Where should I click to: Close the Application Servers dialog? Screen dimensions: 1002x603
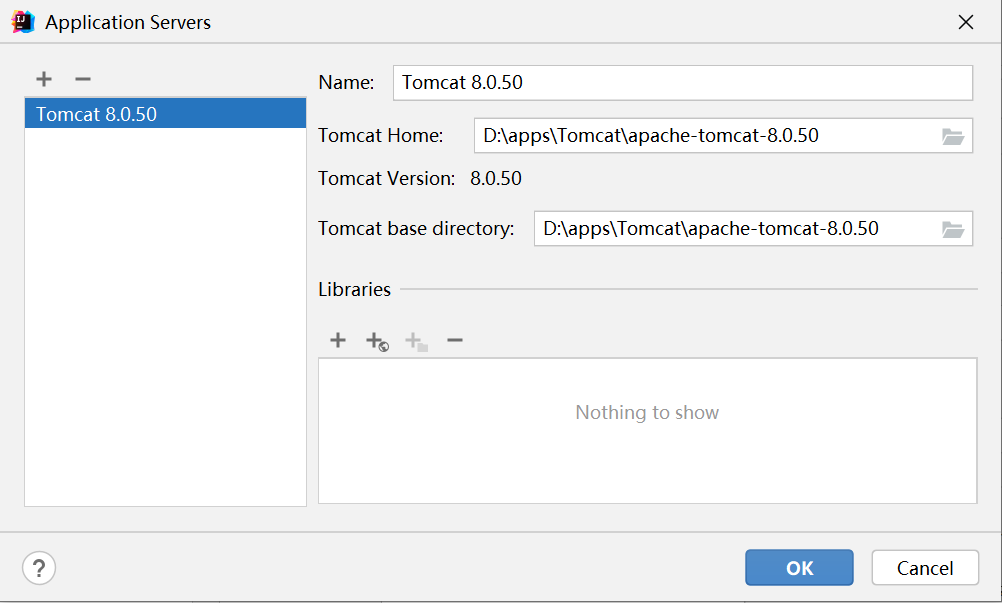tap(966, 22)
